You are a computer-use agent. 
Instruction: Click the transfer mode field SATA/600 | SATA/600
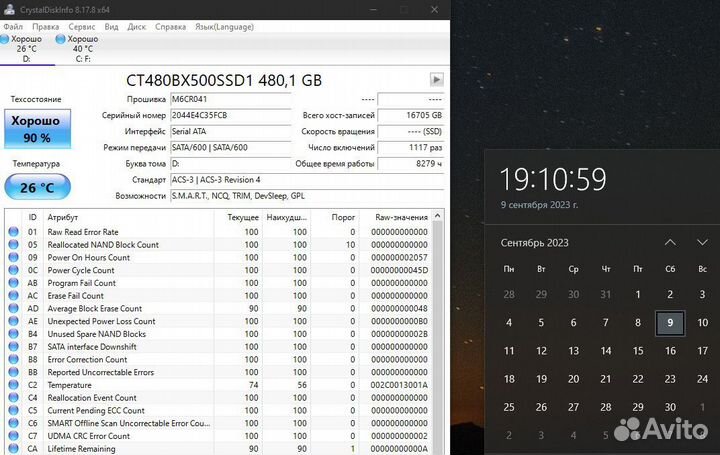point(231,147)
